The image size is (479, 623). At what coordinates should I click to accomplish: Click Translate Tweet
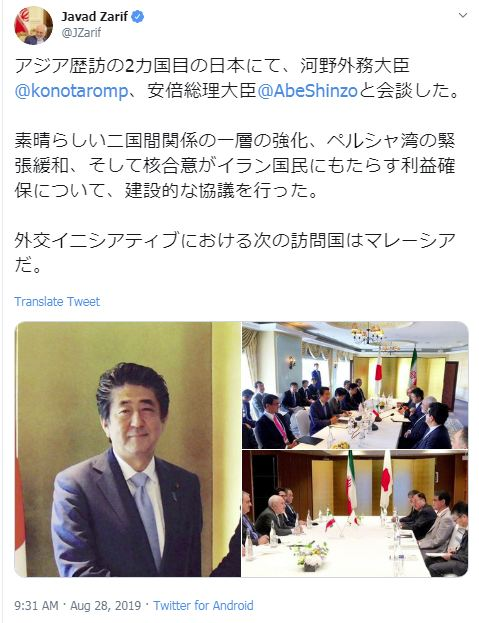pyautogui.click(x=57, y=302)
